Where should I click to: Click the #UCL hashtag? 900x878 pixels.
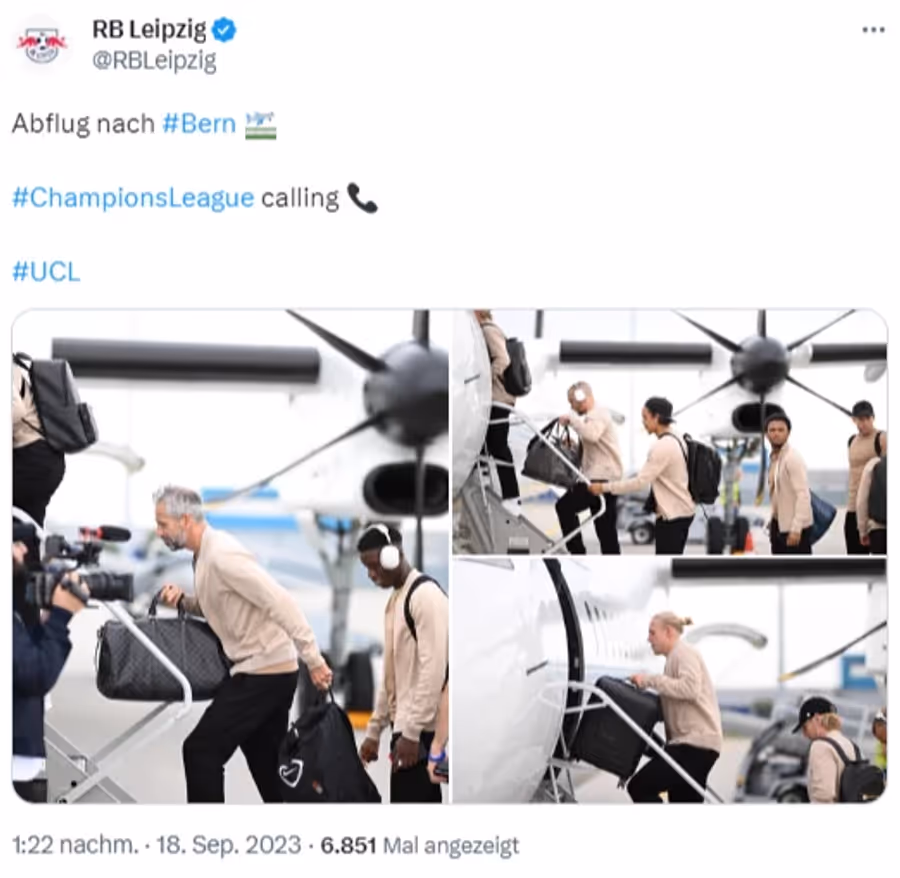tap(46, 271)
